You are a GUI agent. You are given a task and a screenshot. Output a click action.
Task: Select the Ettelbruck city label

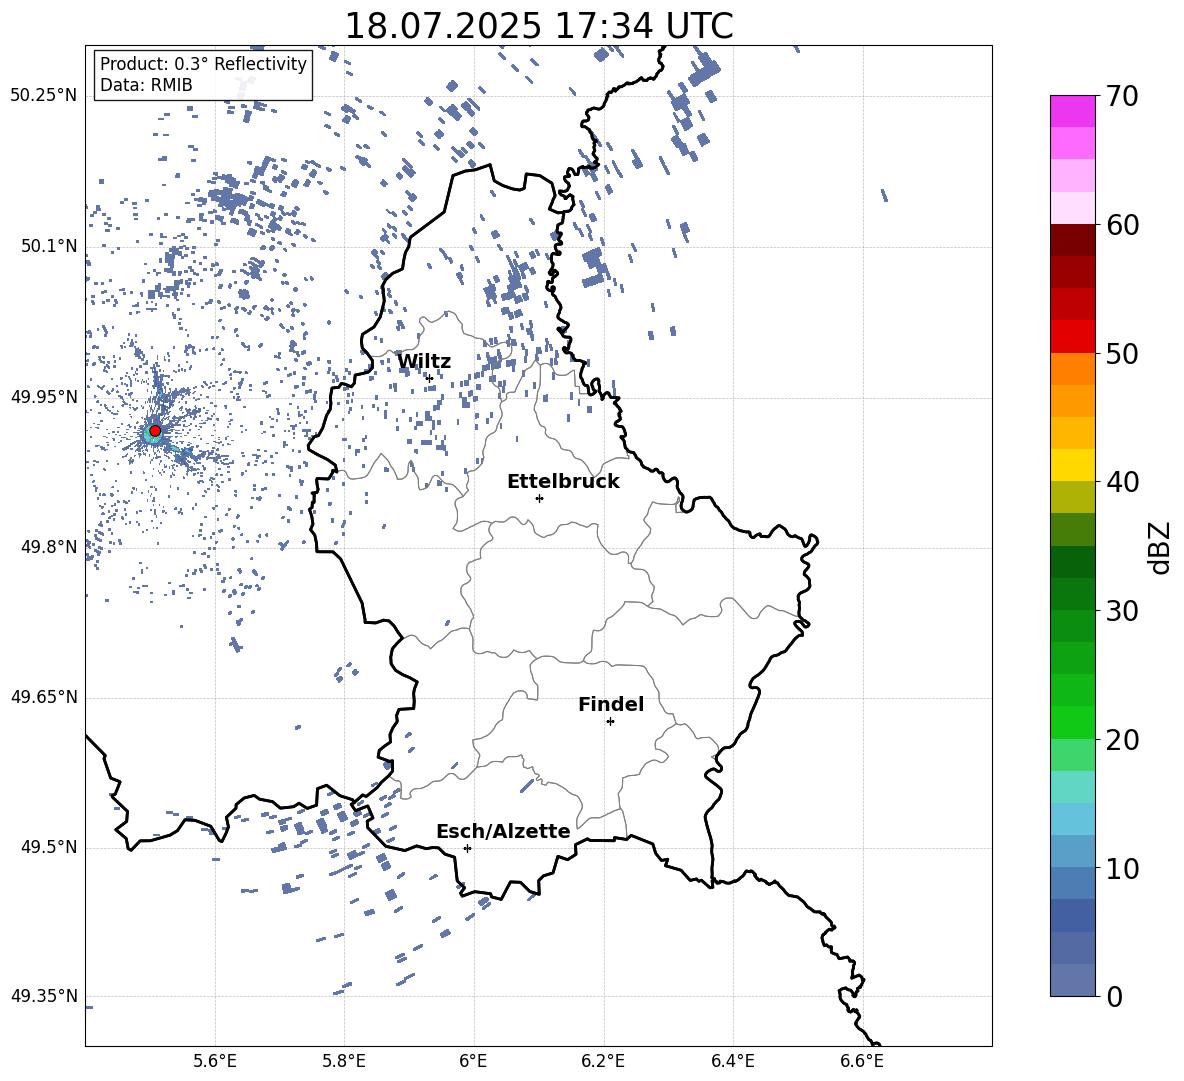[563, 481]
